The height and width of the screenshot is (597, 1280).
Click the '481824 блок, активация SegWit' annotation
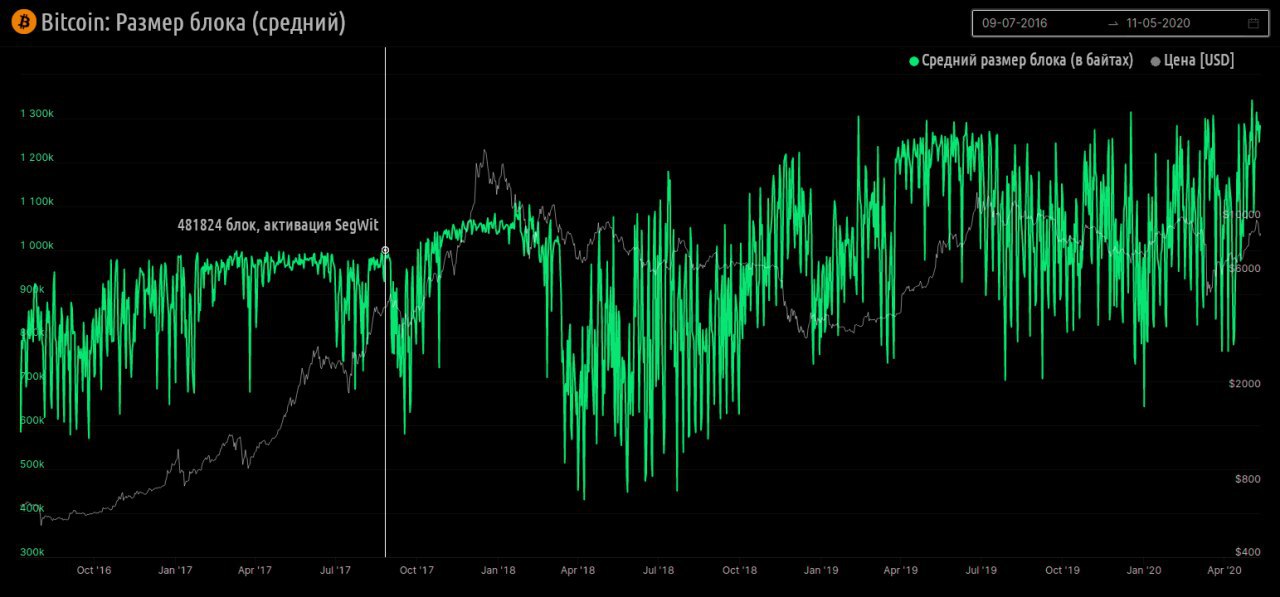278,225
